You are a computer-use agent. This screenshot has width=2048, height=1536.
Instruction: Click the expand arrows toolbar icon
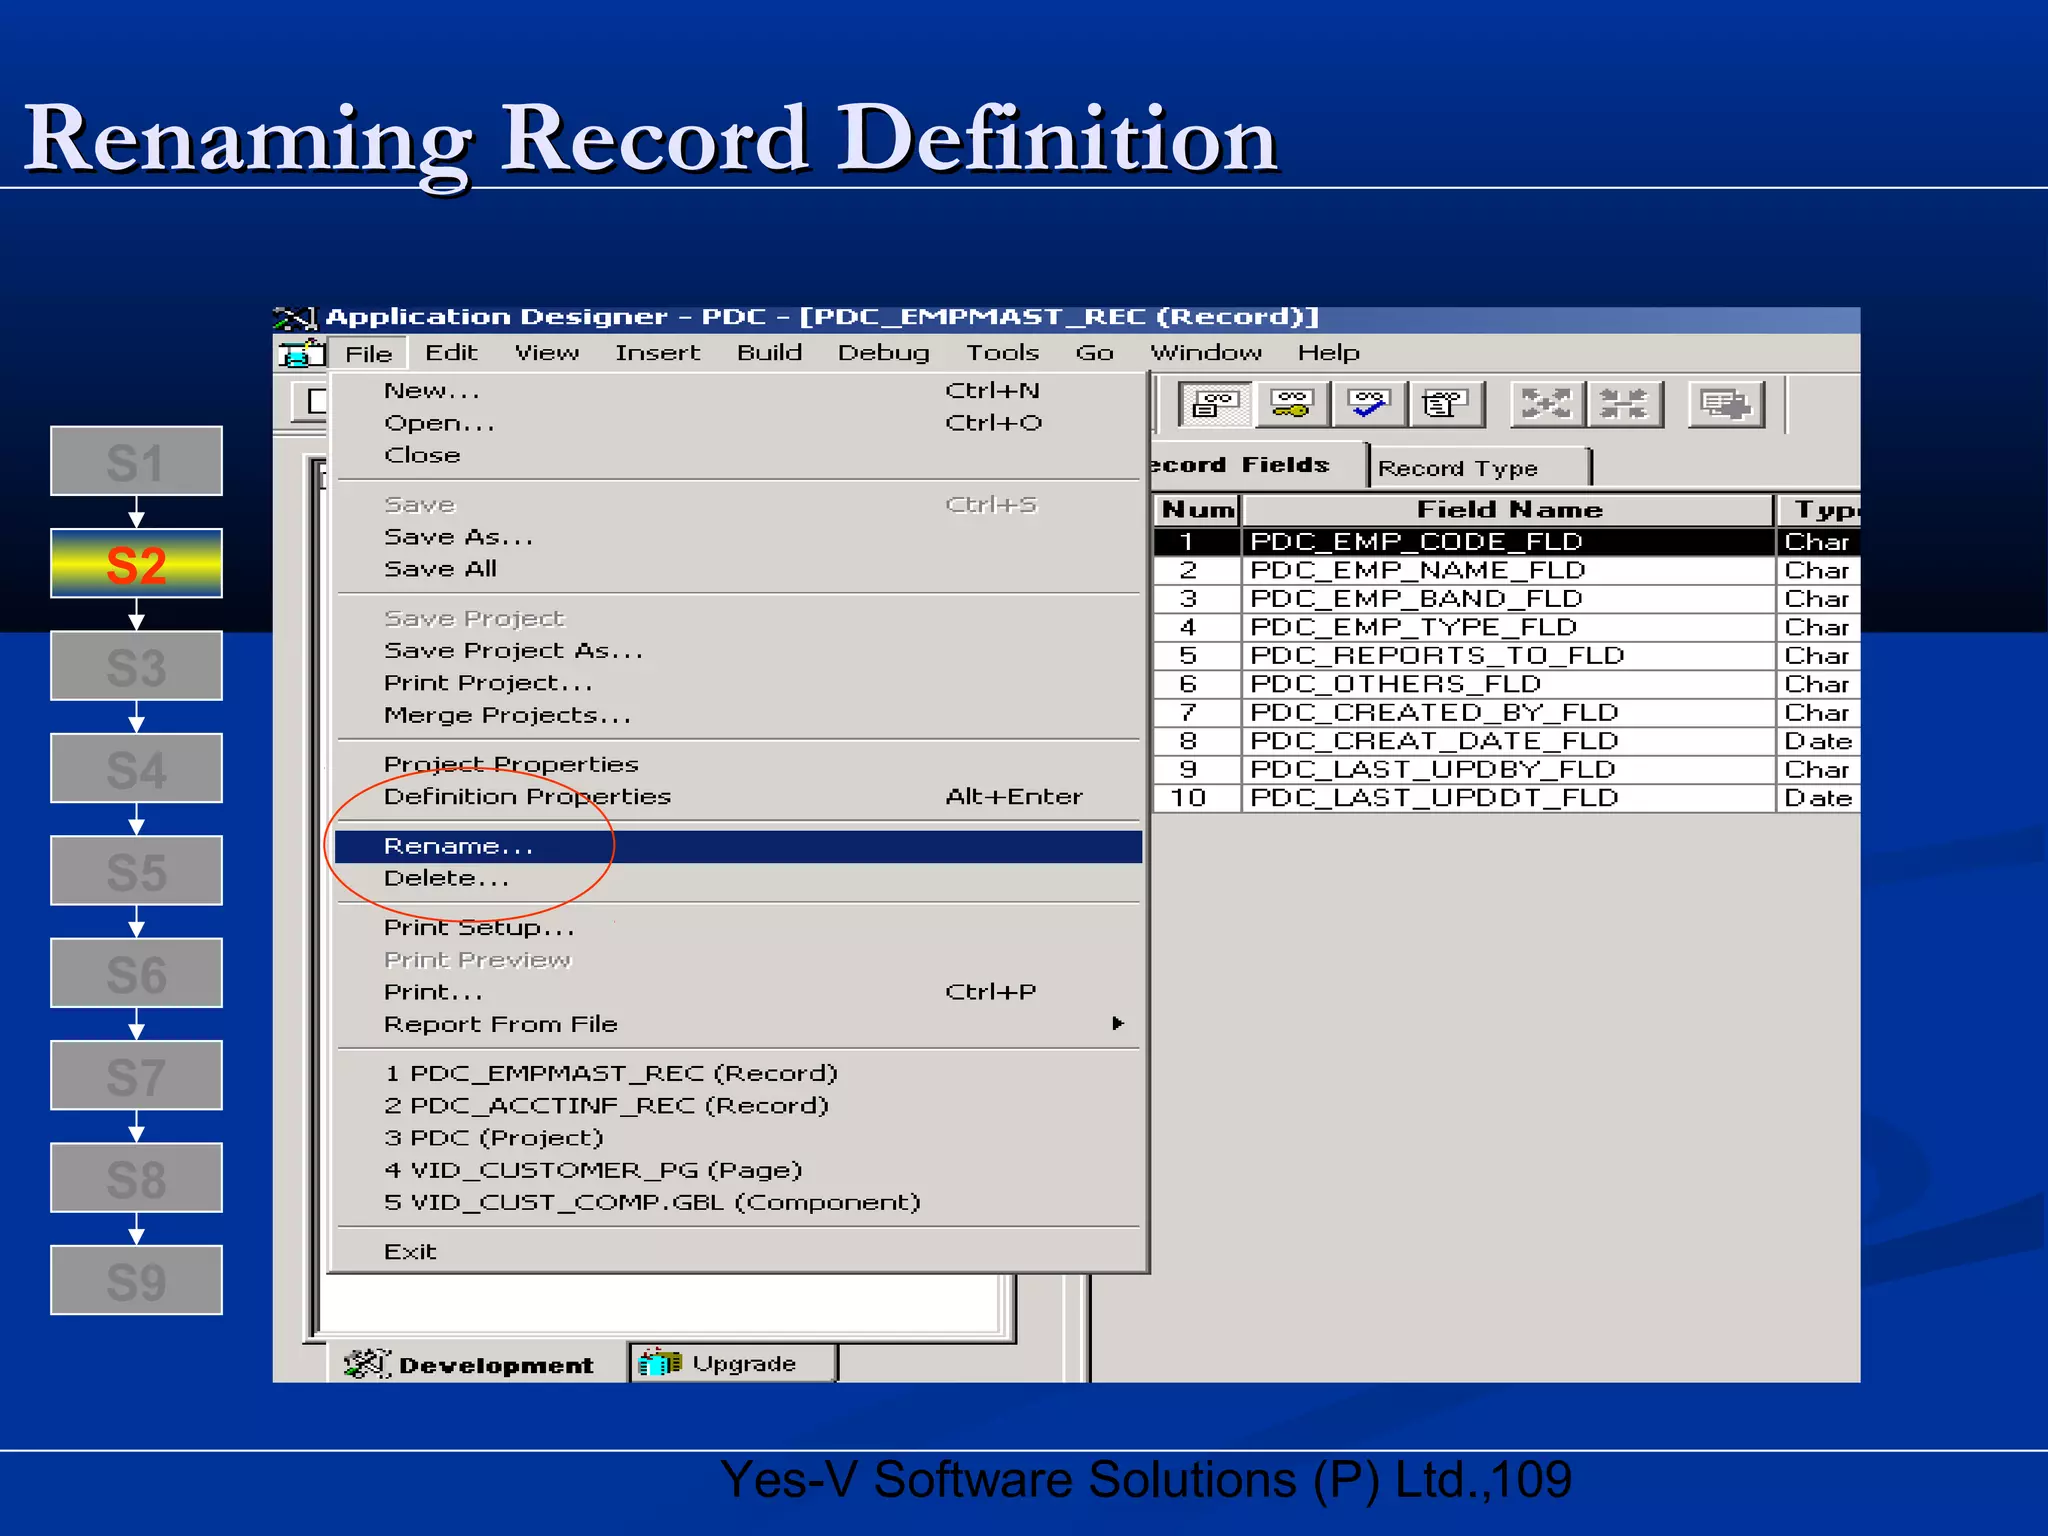(x=1547, y=405)
